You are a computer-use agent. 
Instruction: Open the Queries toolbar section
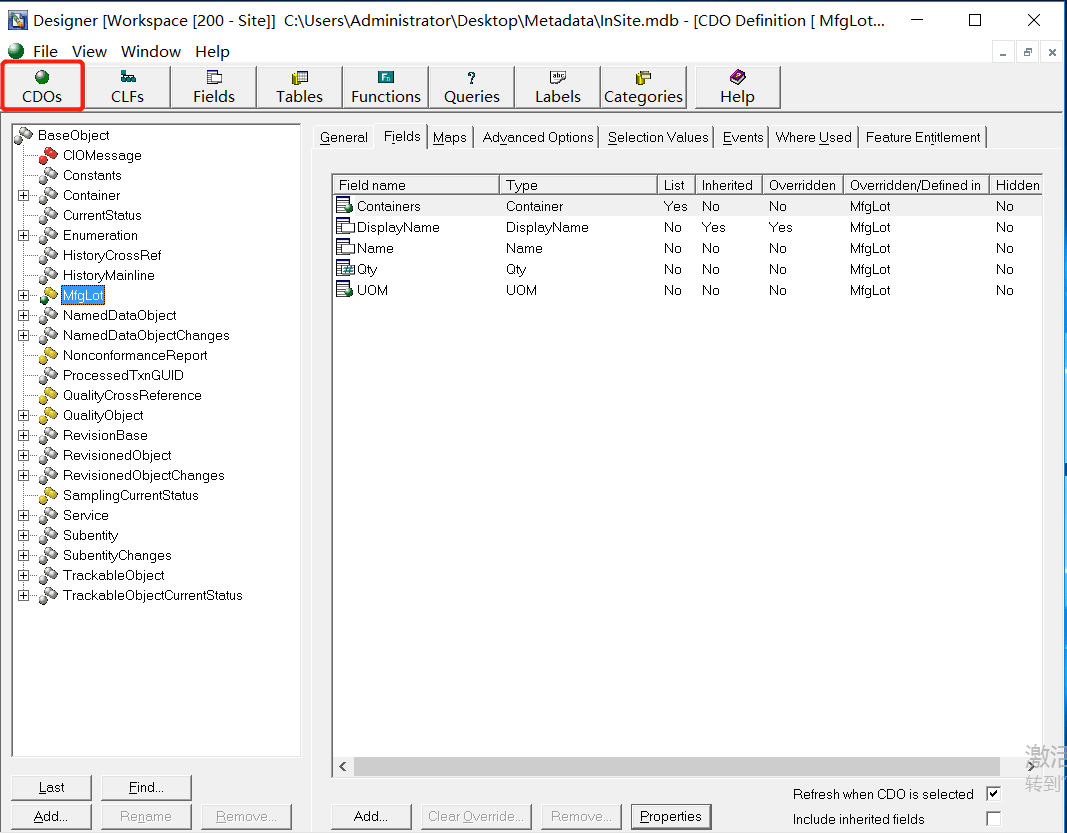[x=471, y=87]
